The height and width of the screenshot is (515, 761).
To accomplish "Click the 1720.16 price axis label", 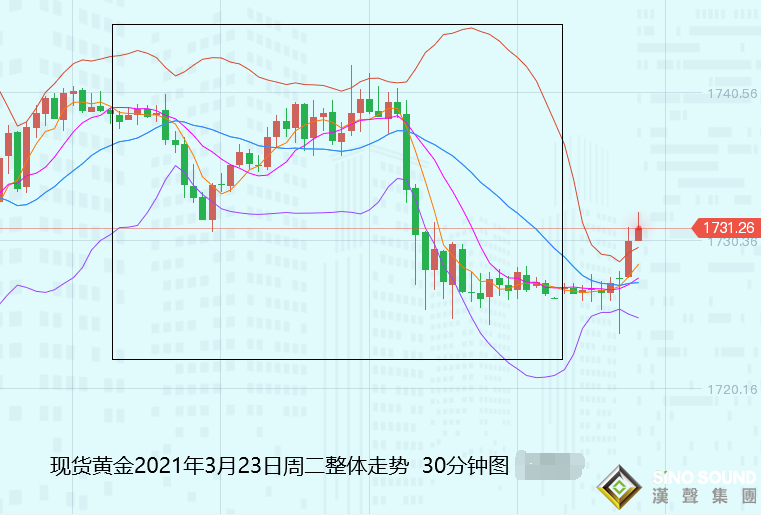I will 732,390.
